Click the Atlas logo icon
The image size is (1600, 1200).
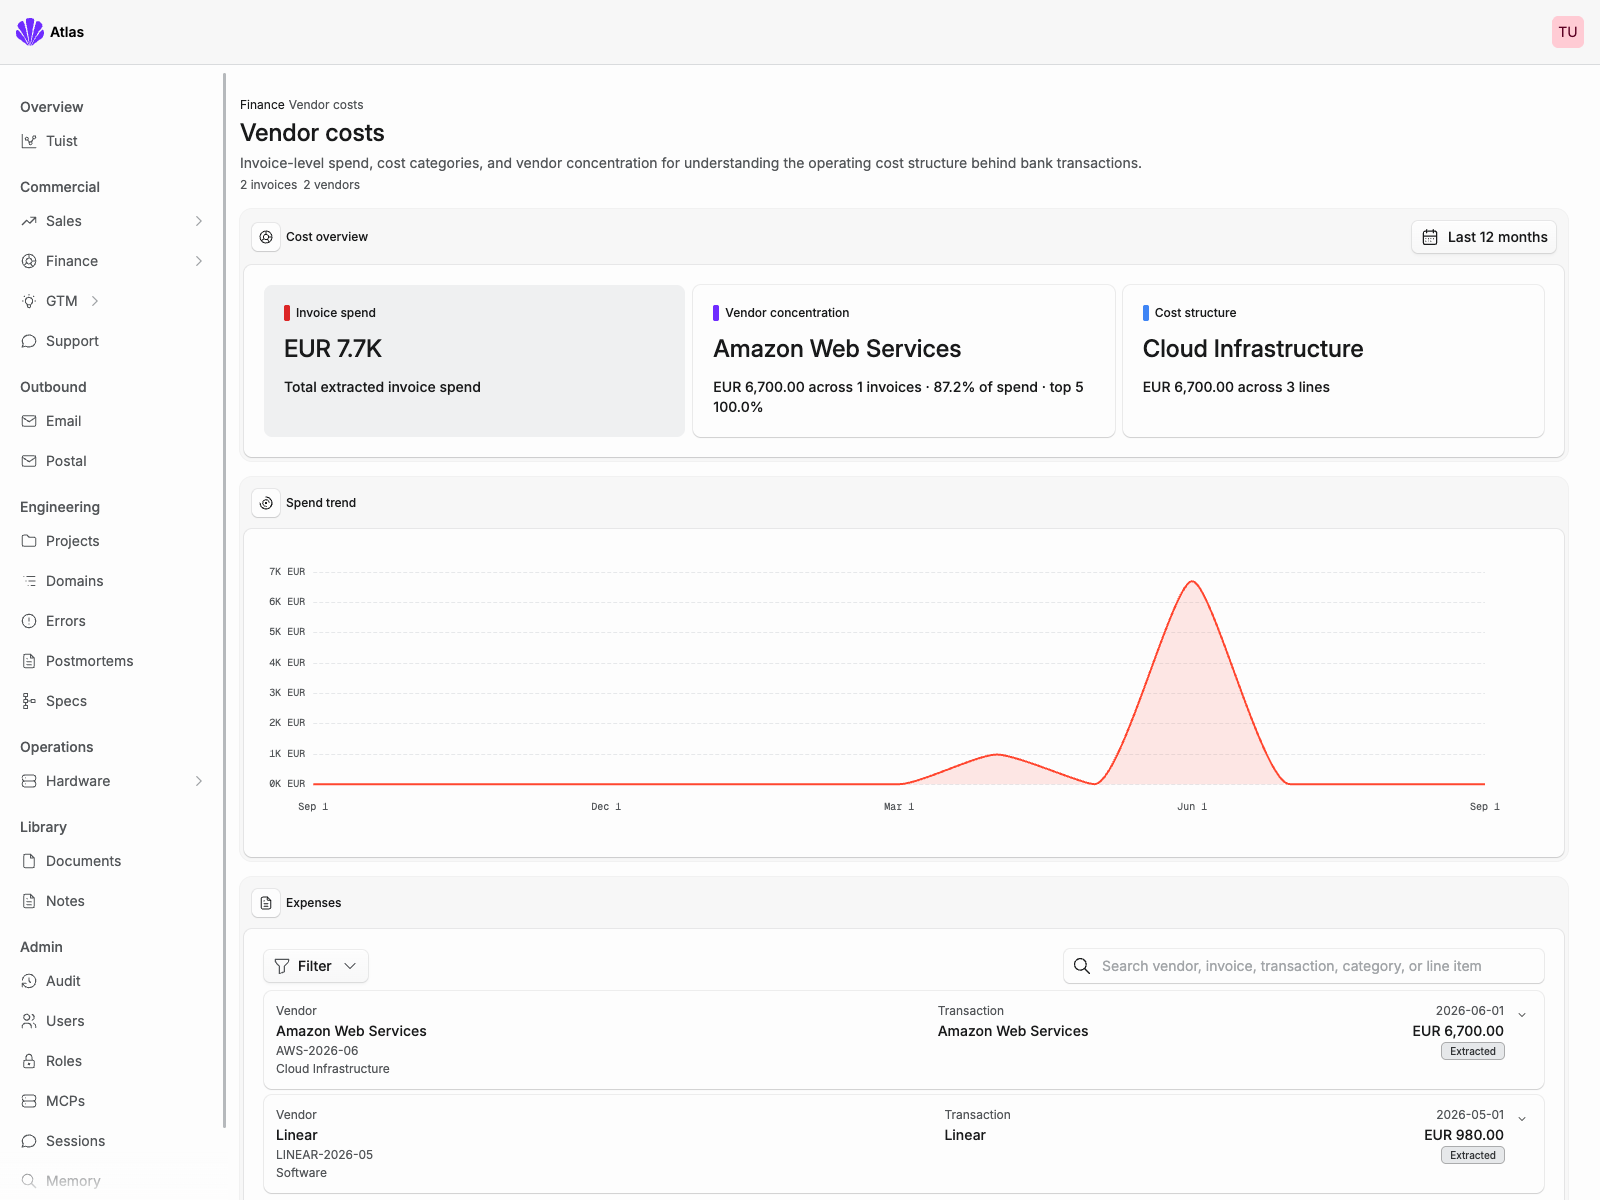[30, 32]
